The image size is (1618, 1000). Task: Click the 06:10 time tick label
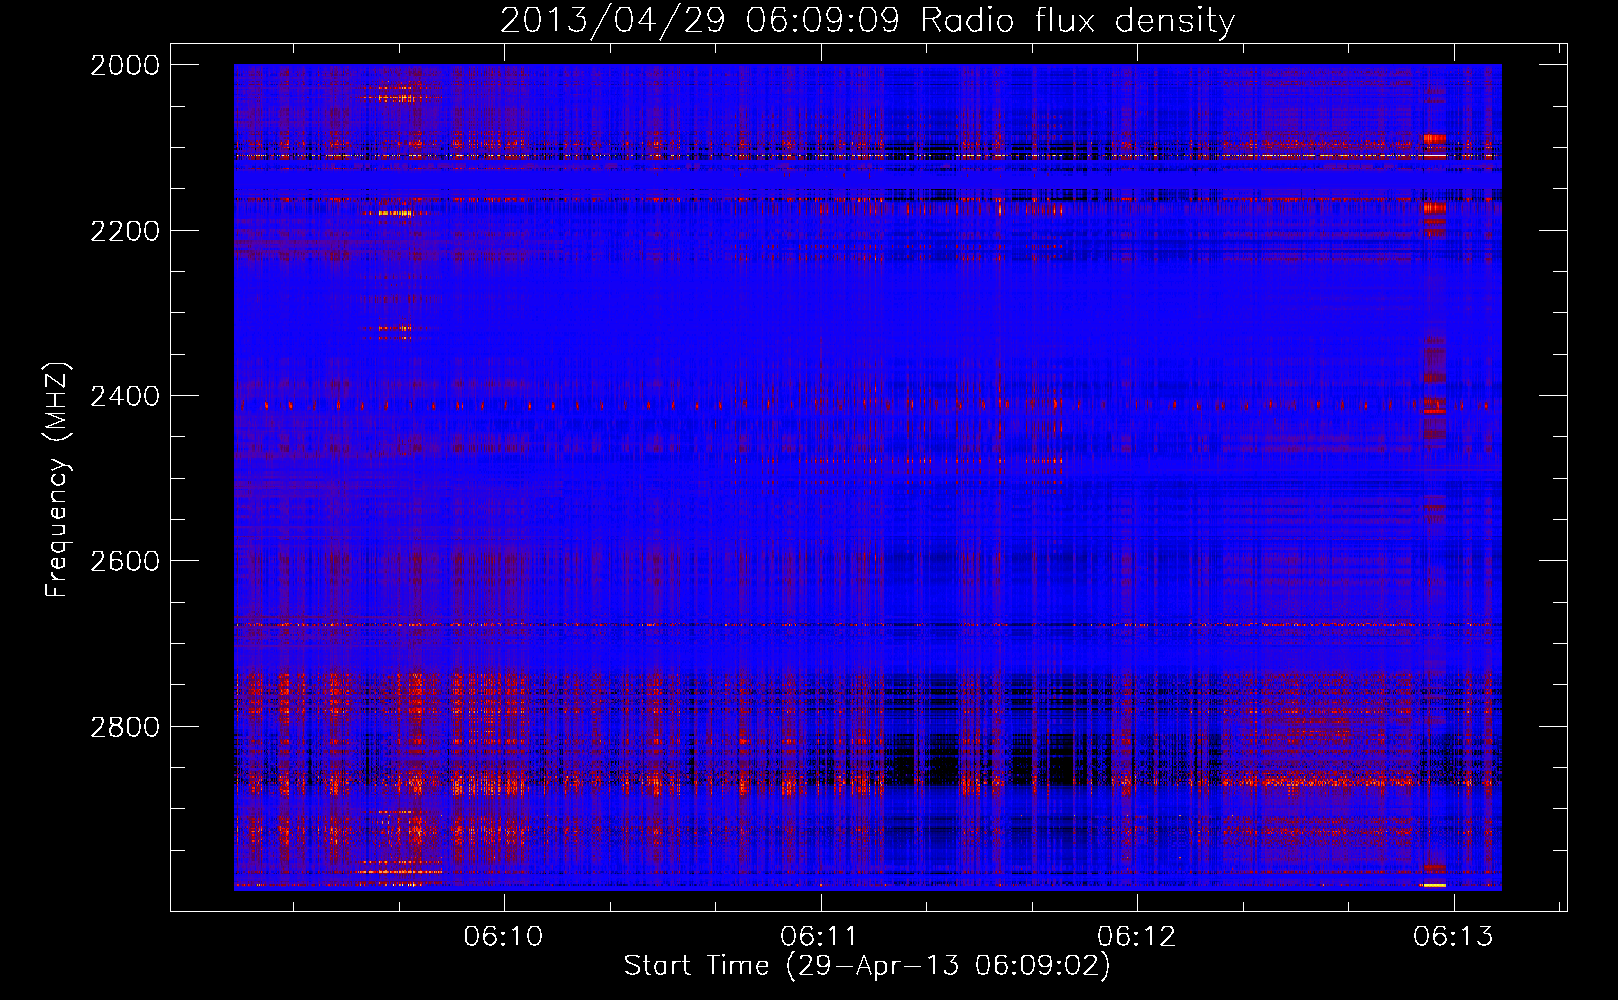point(504,936)
